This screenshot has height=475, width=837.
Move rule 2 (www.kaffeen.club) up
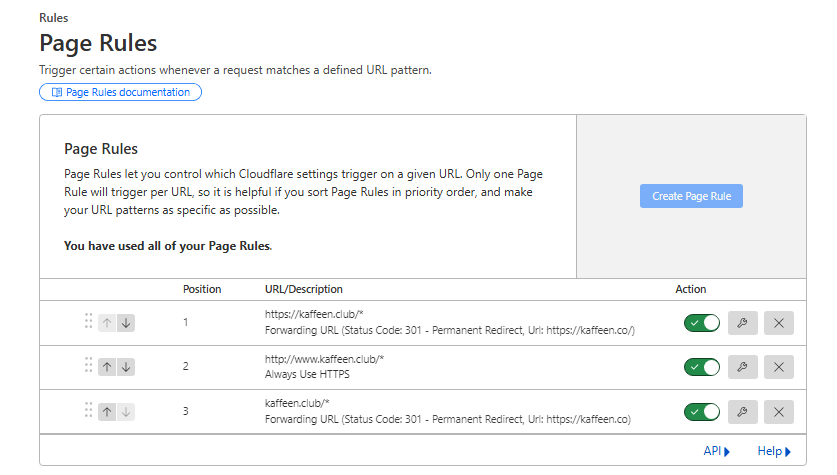click(107, 367)
